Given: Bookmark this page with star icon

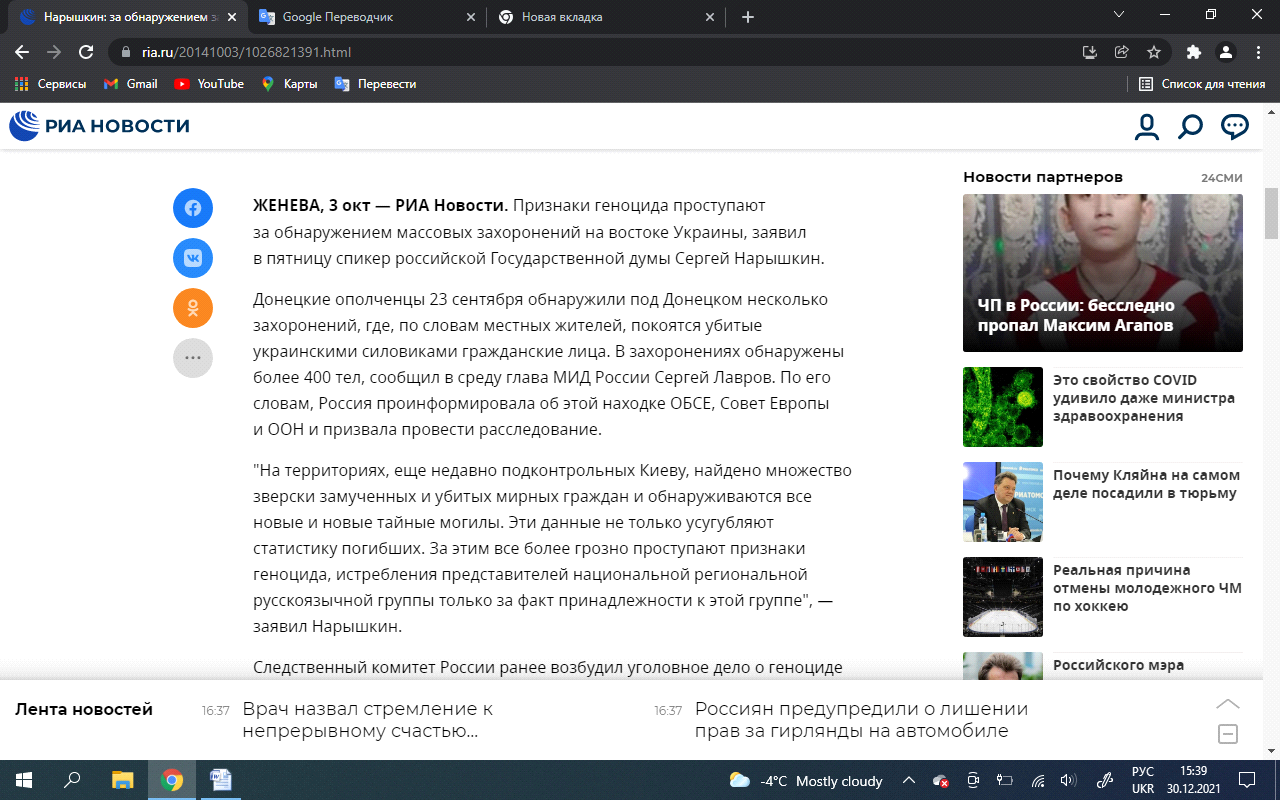Looking at the screenshot, I should pos(1154,52).
